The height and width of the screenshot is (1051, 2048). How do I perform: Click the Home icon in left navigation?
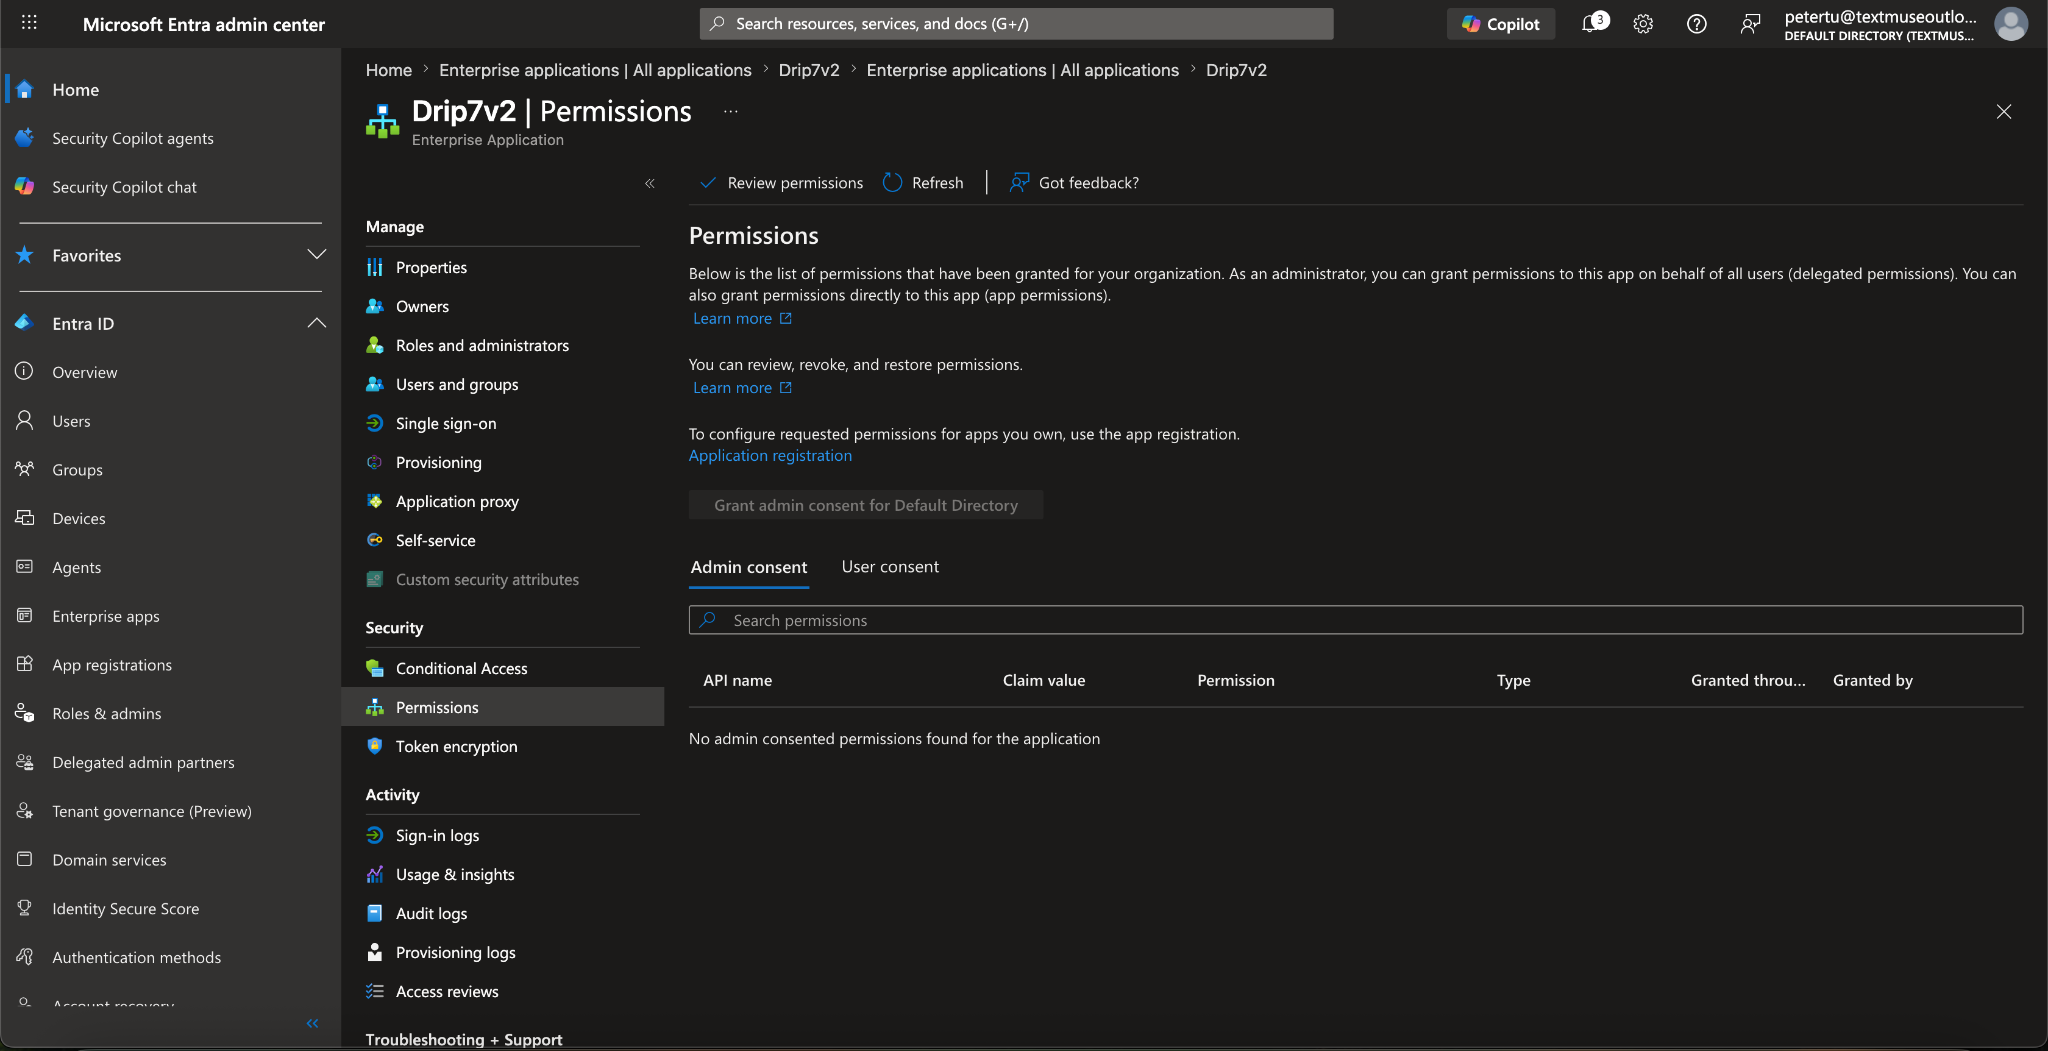[25, 89]
